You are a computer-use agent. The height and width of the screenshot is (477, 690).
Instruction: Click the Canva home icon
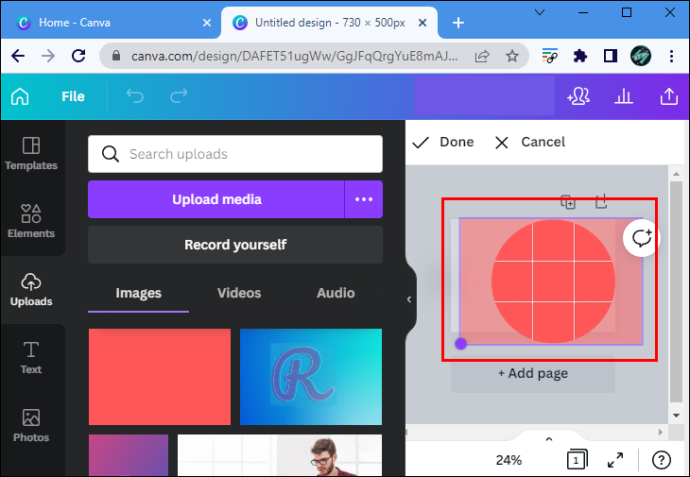20,96
